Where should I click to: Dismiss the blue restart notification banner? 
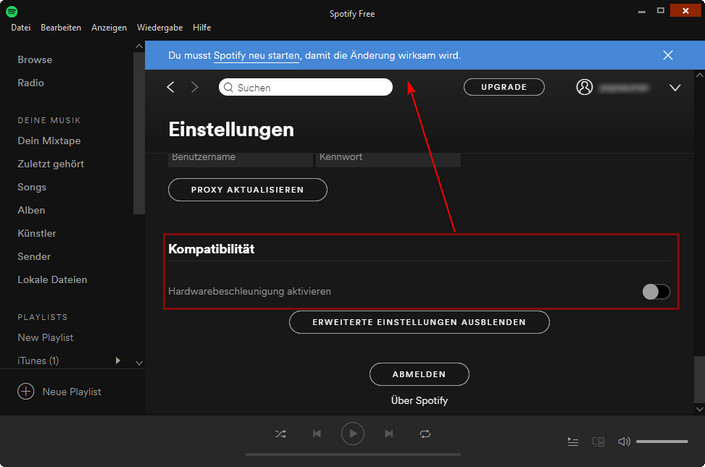coord(668,55)
